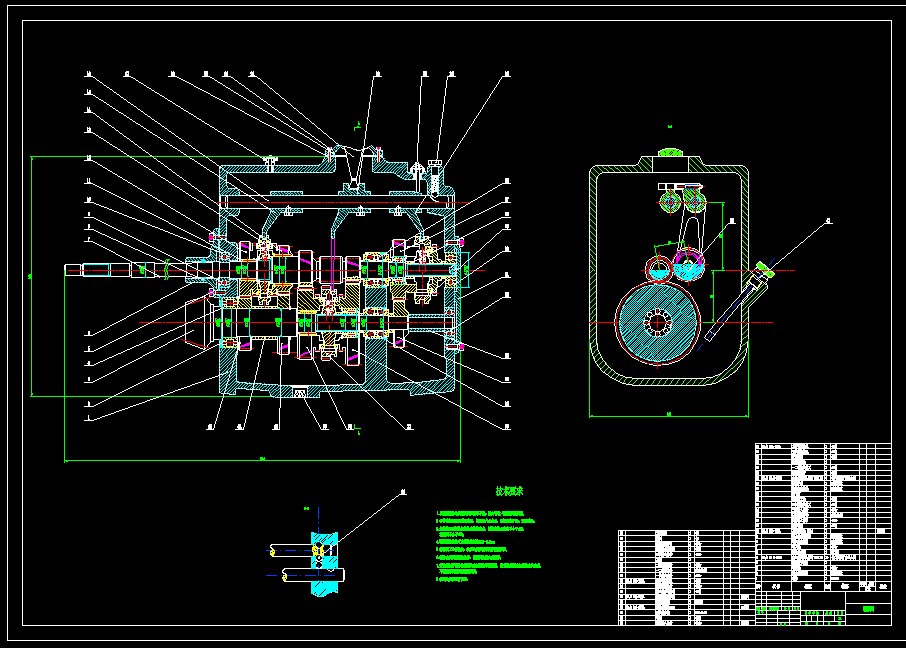Pick the large hatched gear in the side section view
The width and height of the screenshot is (906, 648).
click(658, 323)
